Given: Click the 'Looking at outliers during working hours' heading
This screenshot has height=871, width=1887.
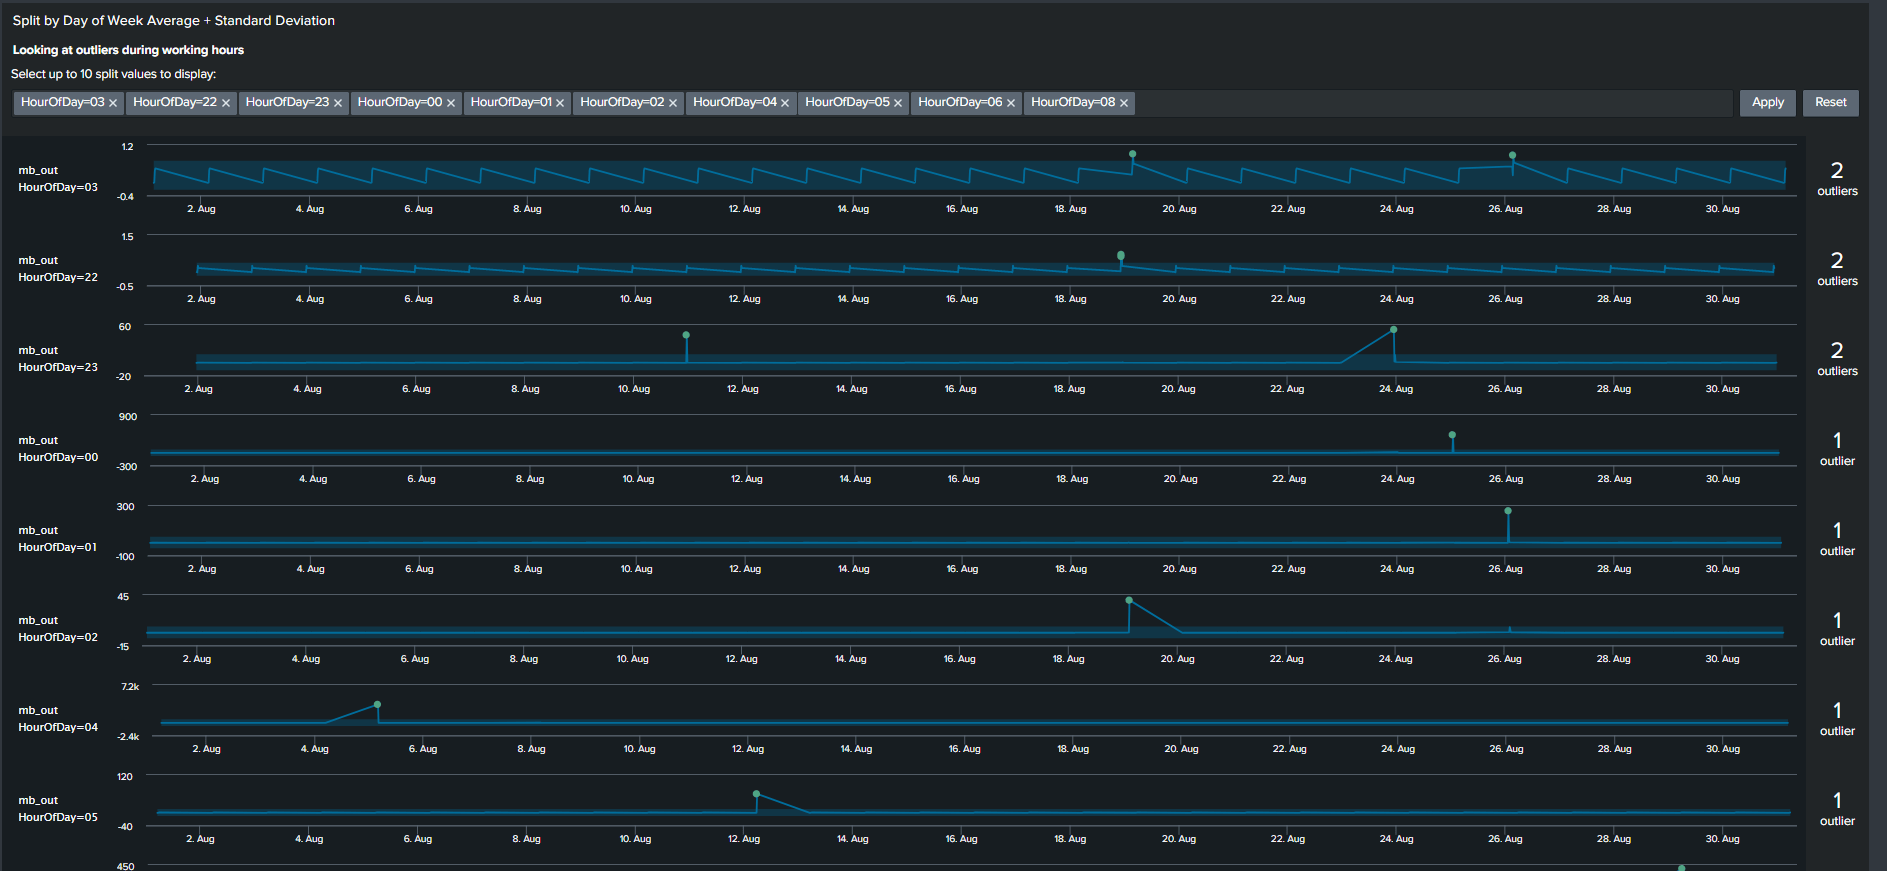Looking at the screenshot, I should click(128, 50).
